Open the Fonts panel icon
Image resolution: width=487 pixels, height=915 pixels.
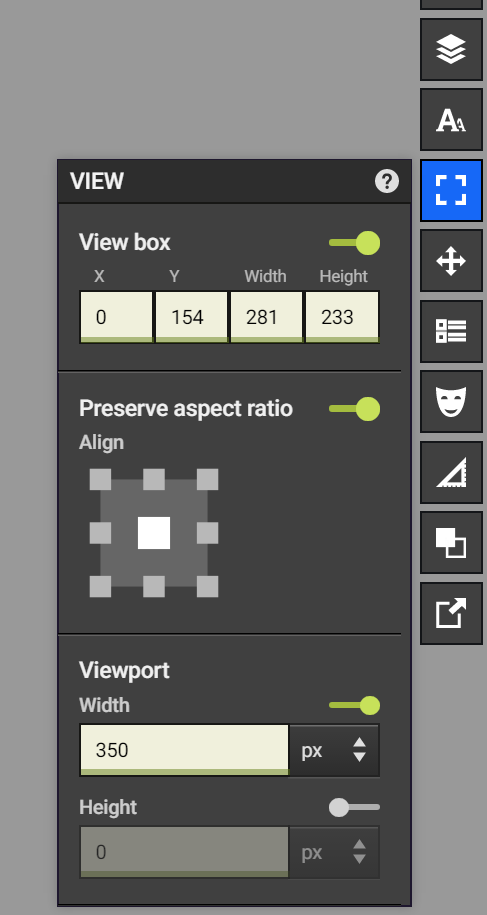[451, 120]
